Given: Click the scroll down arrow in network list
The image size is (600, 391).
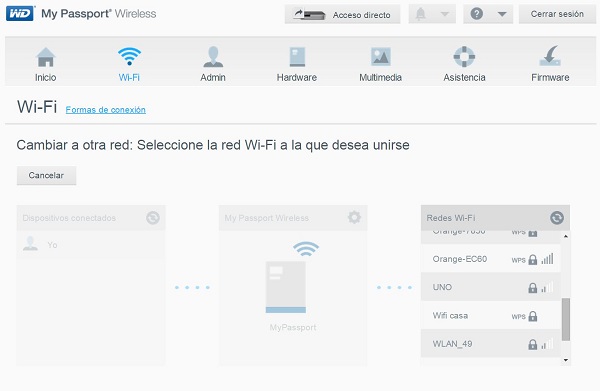Looking at the screenshot, I should click(x=566, y=360).
